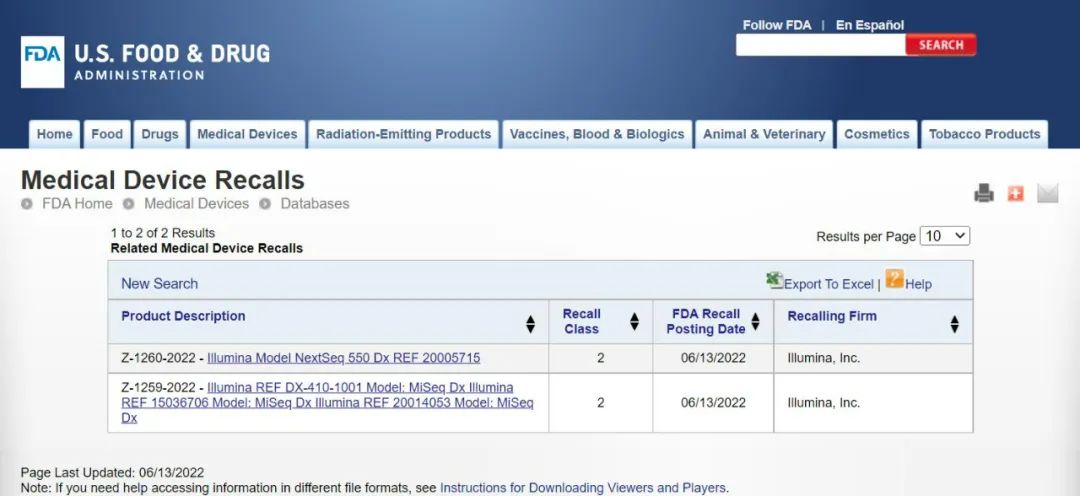This screenshot has height=496, width=1080.
Task: Click the U.S. Food & Drug Administration title
Action: coord(172,61)
